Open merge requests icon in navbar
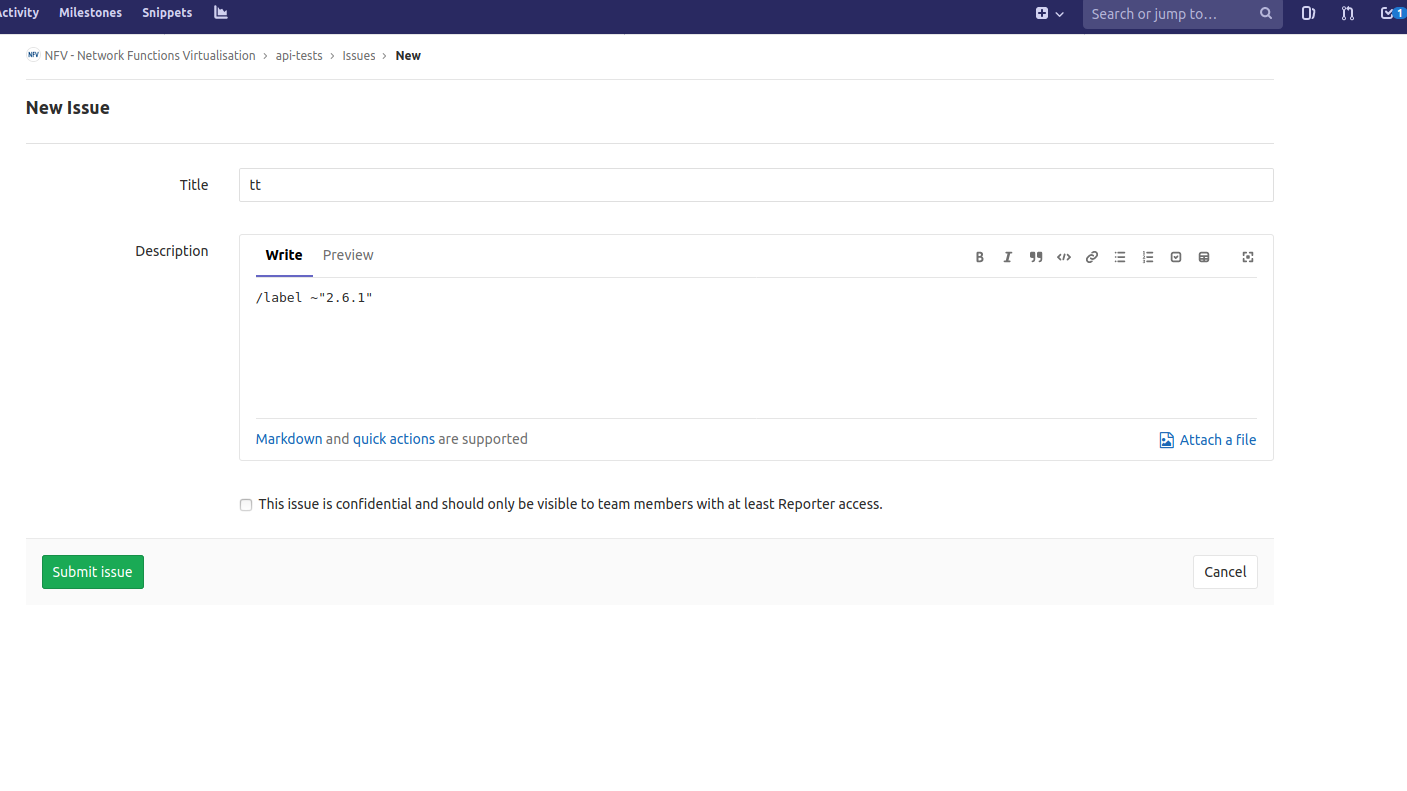 pyautogui.click(x=1348, y=14)
